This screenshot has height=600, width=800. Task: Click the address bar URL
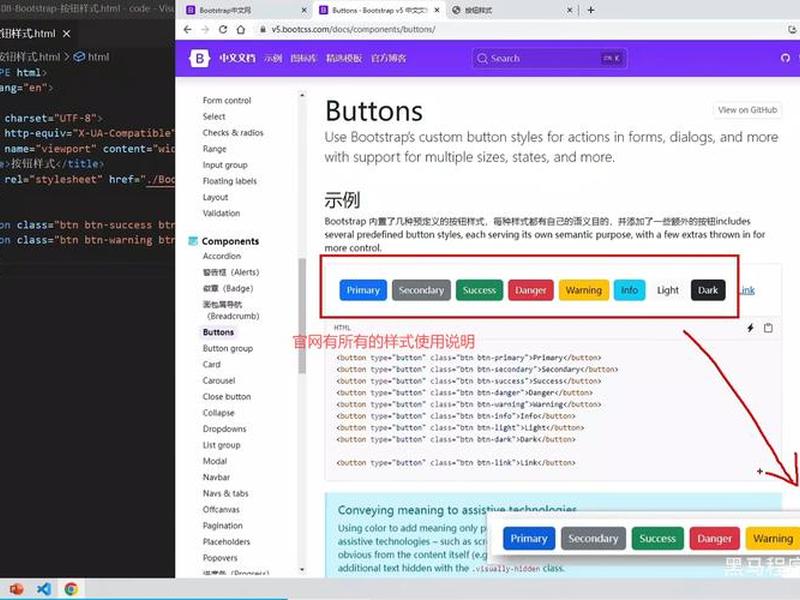click(x=353, y=30)
